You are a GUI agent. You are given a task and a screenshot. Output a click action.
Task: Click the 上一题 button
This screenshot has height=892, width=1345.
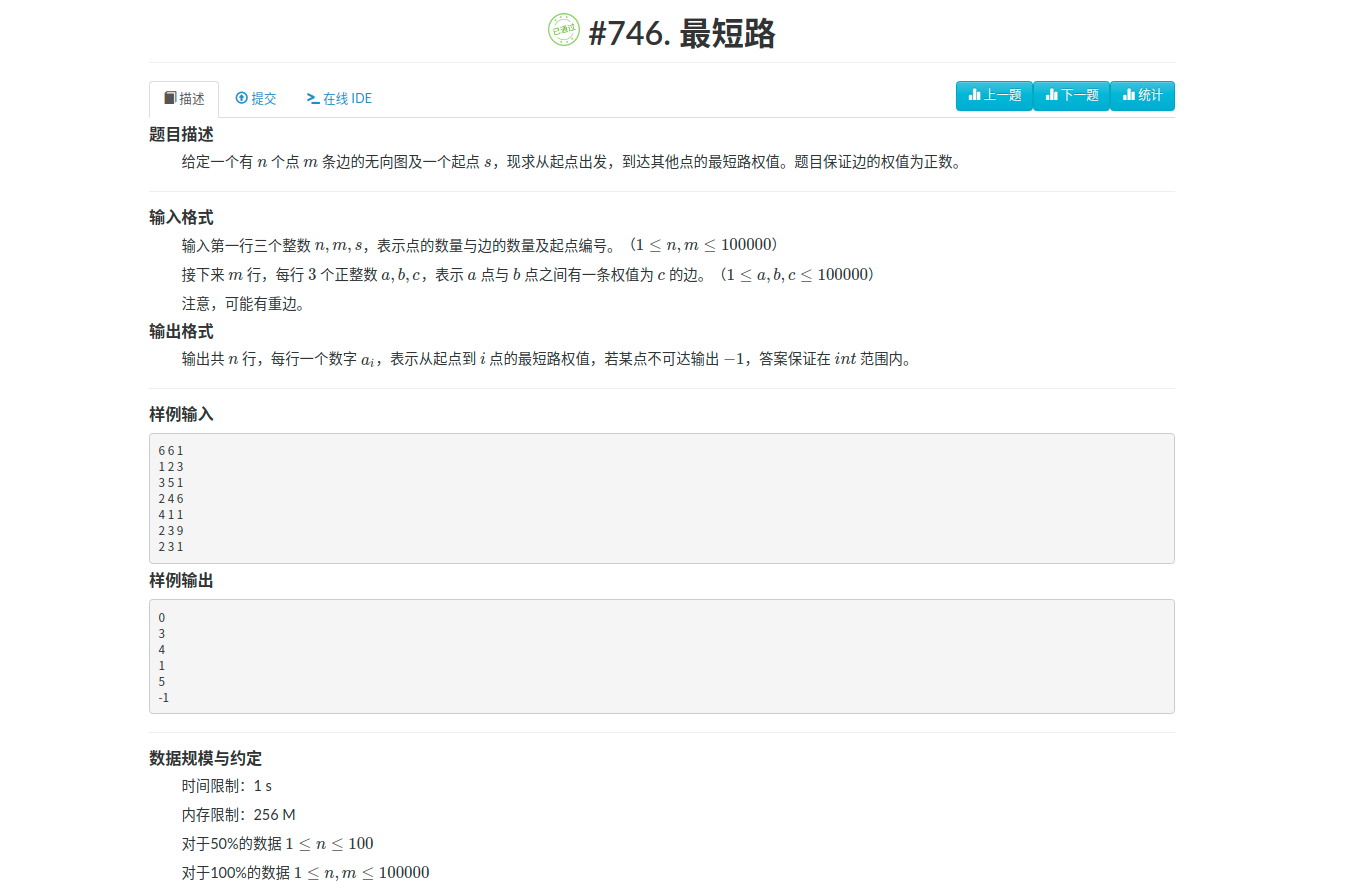(x=994, y=95)
